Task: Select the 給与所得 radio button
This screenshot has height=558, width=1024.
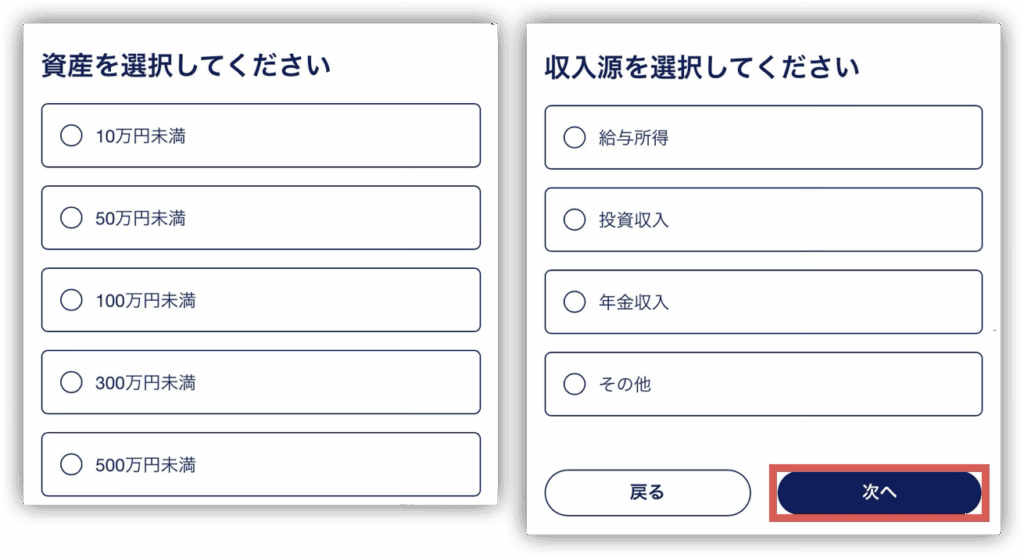Action: coord(575,138)
